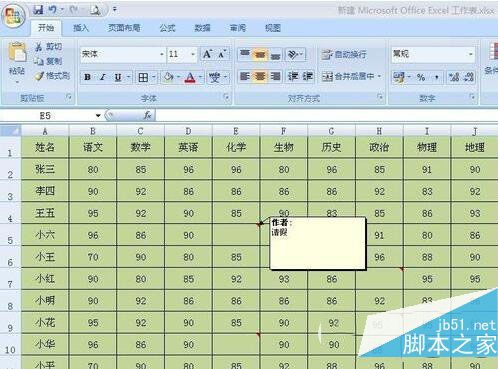Viewport: 498px width, 369px height.
Task: Click the Paste (粘贴) icon
Action: point(17,53)
